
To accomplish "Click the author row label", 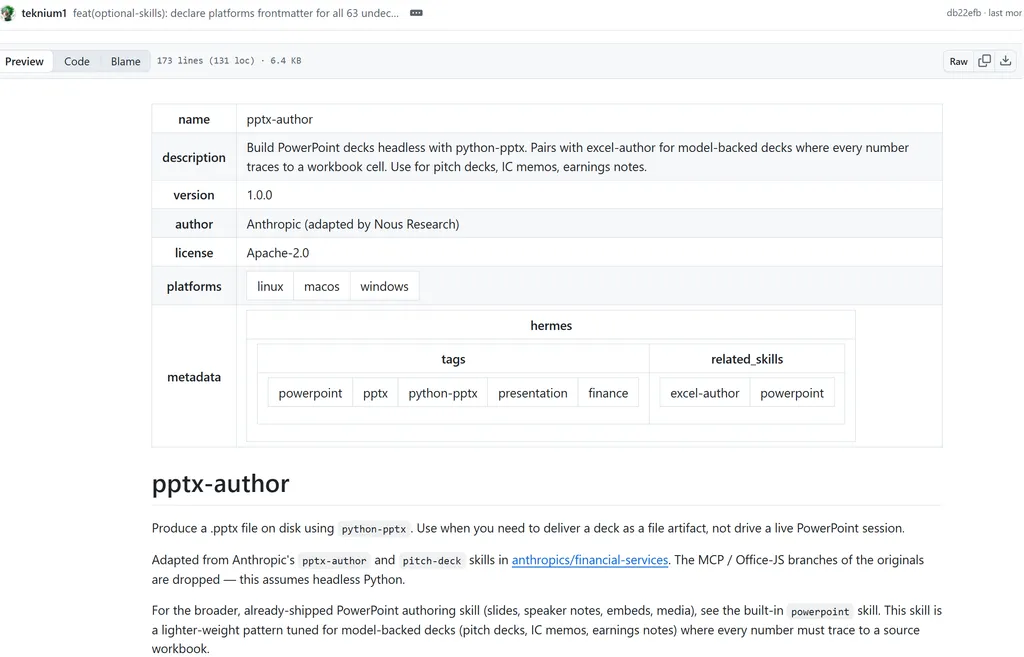I will tap(194, 224).
